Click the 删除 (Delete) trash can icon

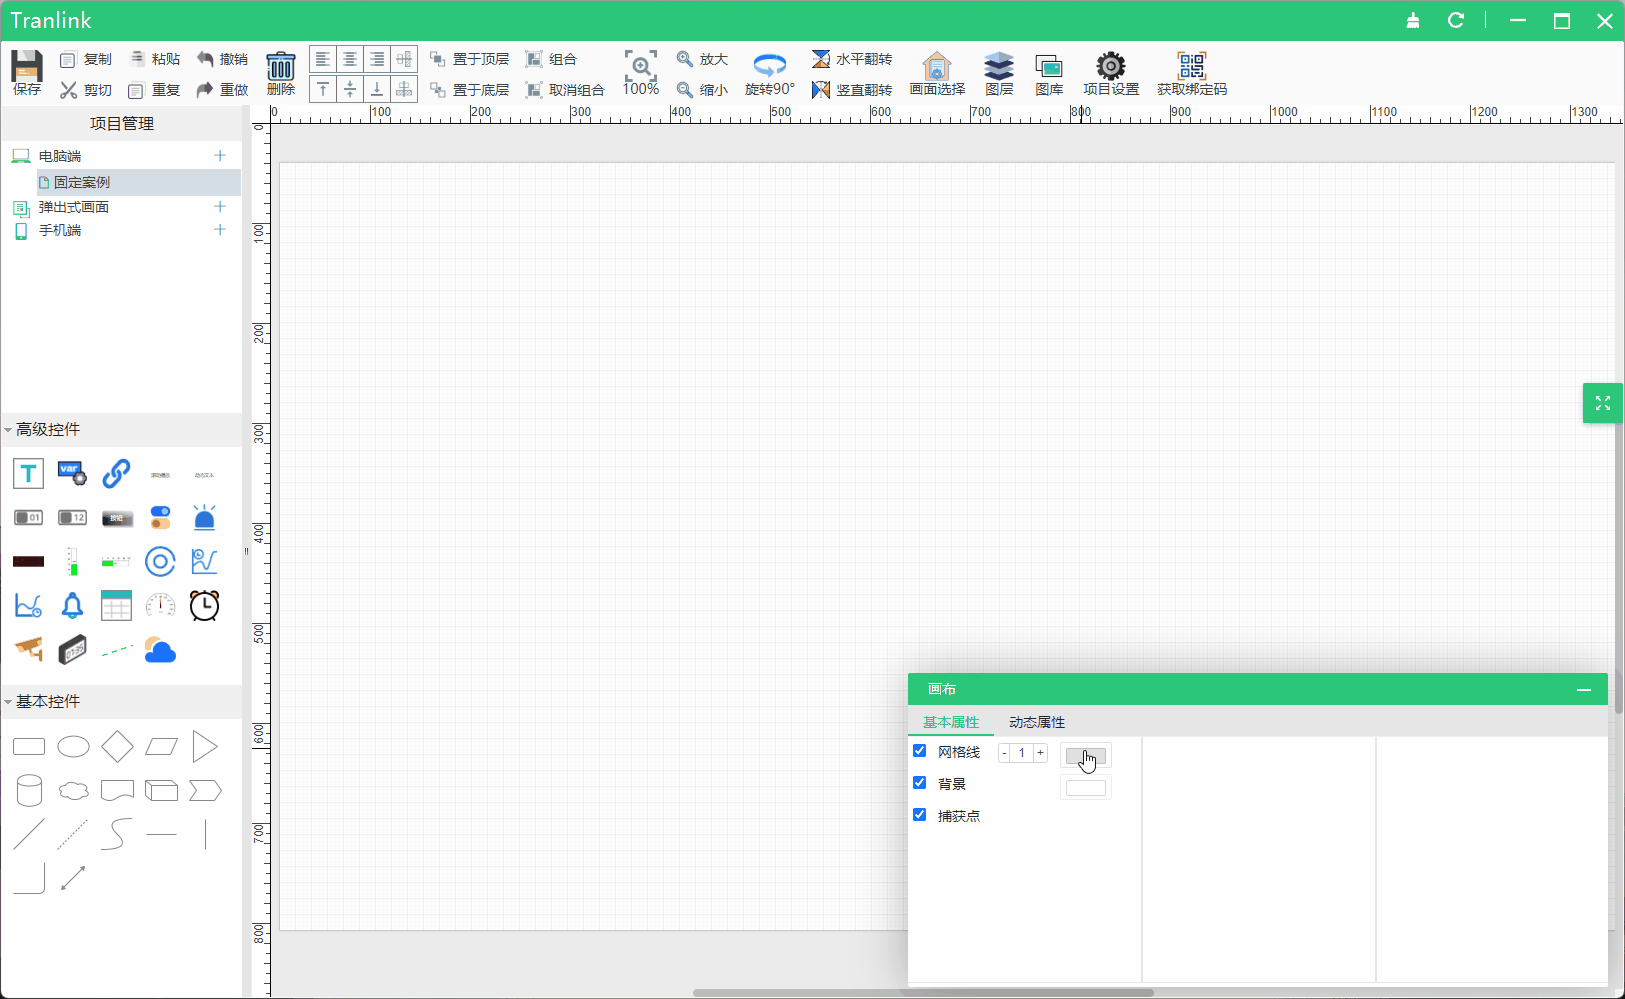pos(281,67)
